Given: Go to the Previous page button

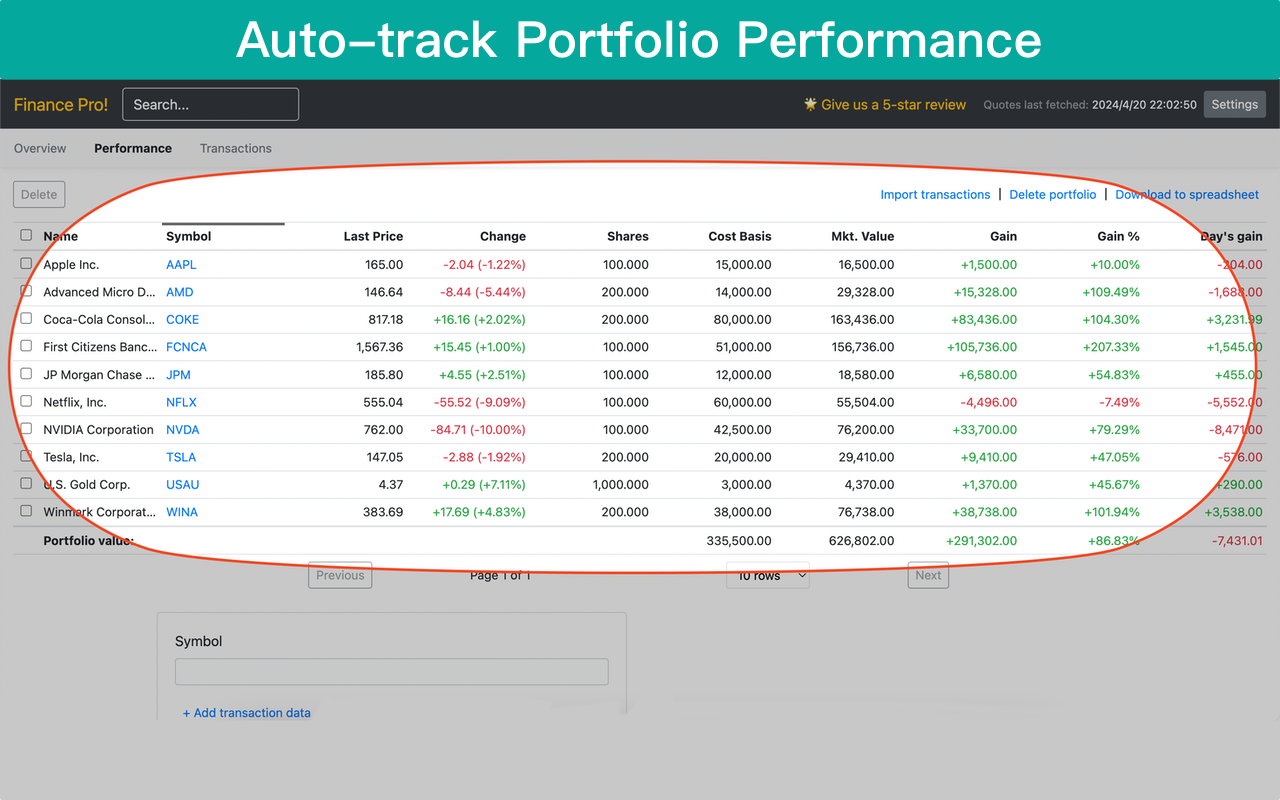Looking at the screenshot, I should tap(340, 575).
